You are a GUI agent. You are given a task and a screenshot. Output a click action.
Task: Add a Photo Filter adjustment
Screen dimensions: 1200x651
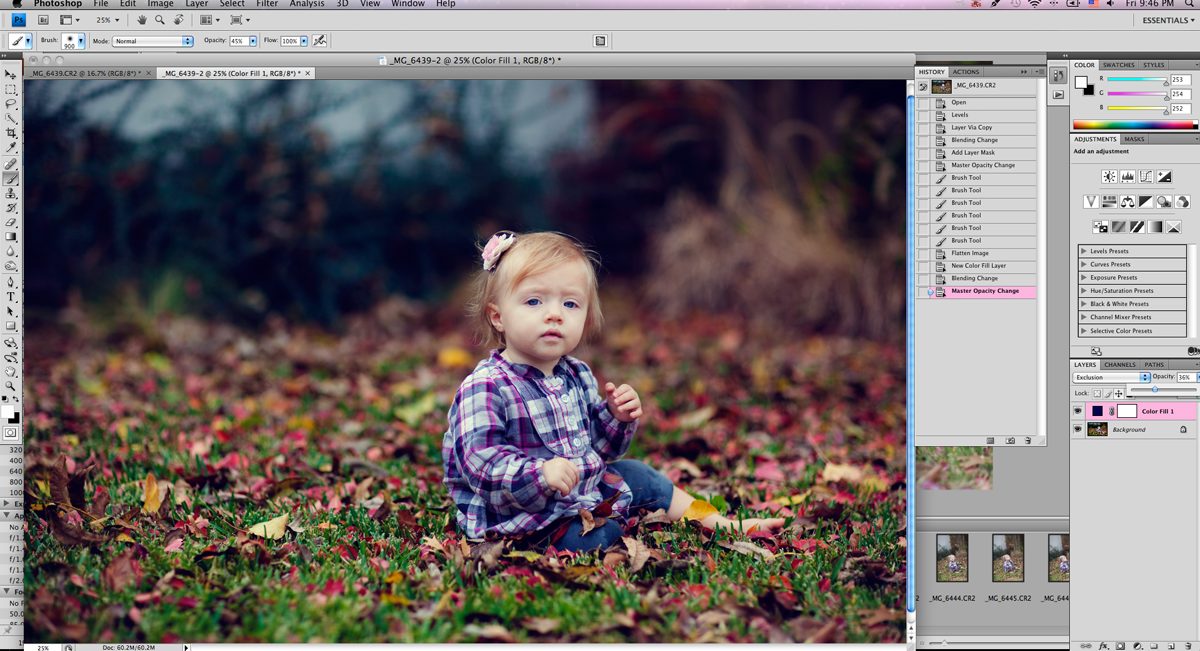tap(1165, 202)
